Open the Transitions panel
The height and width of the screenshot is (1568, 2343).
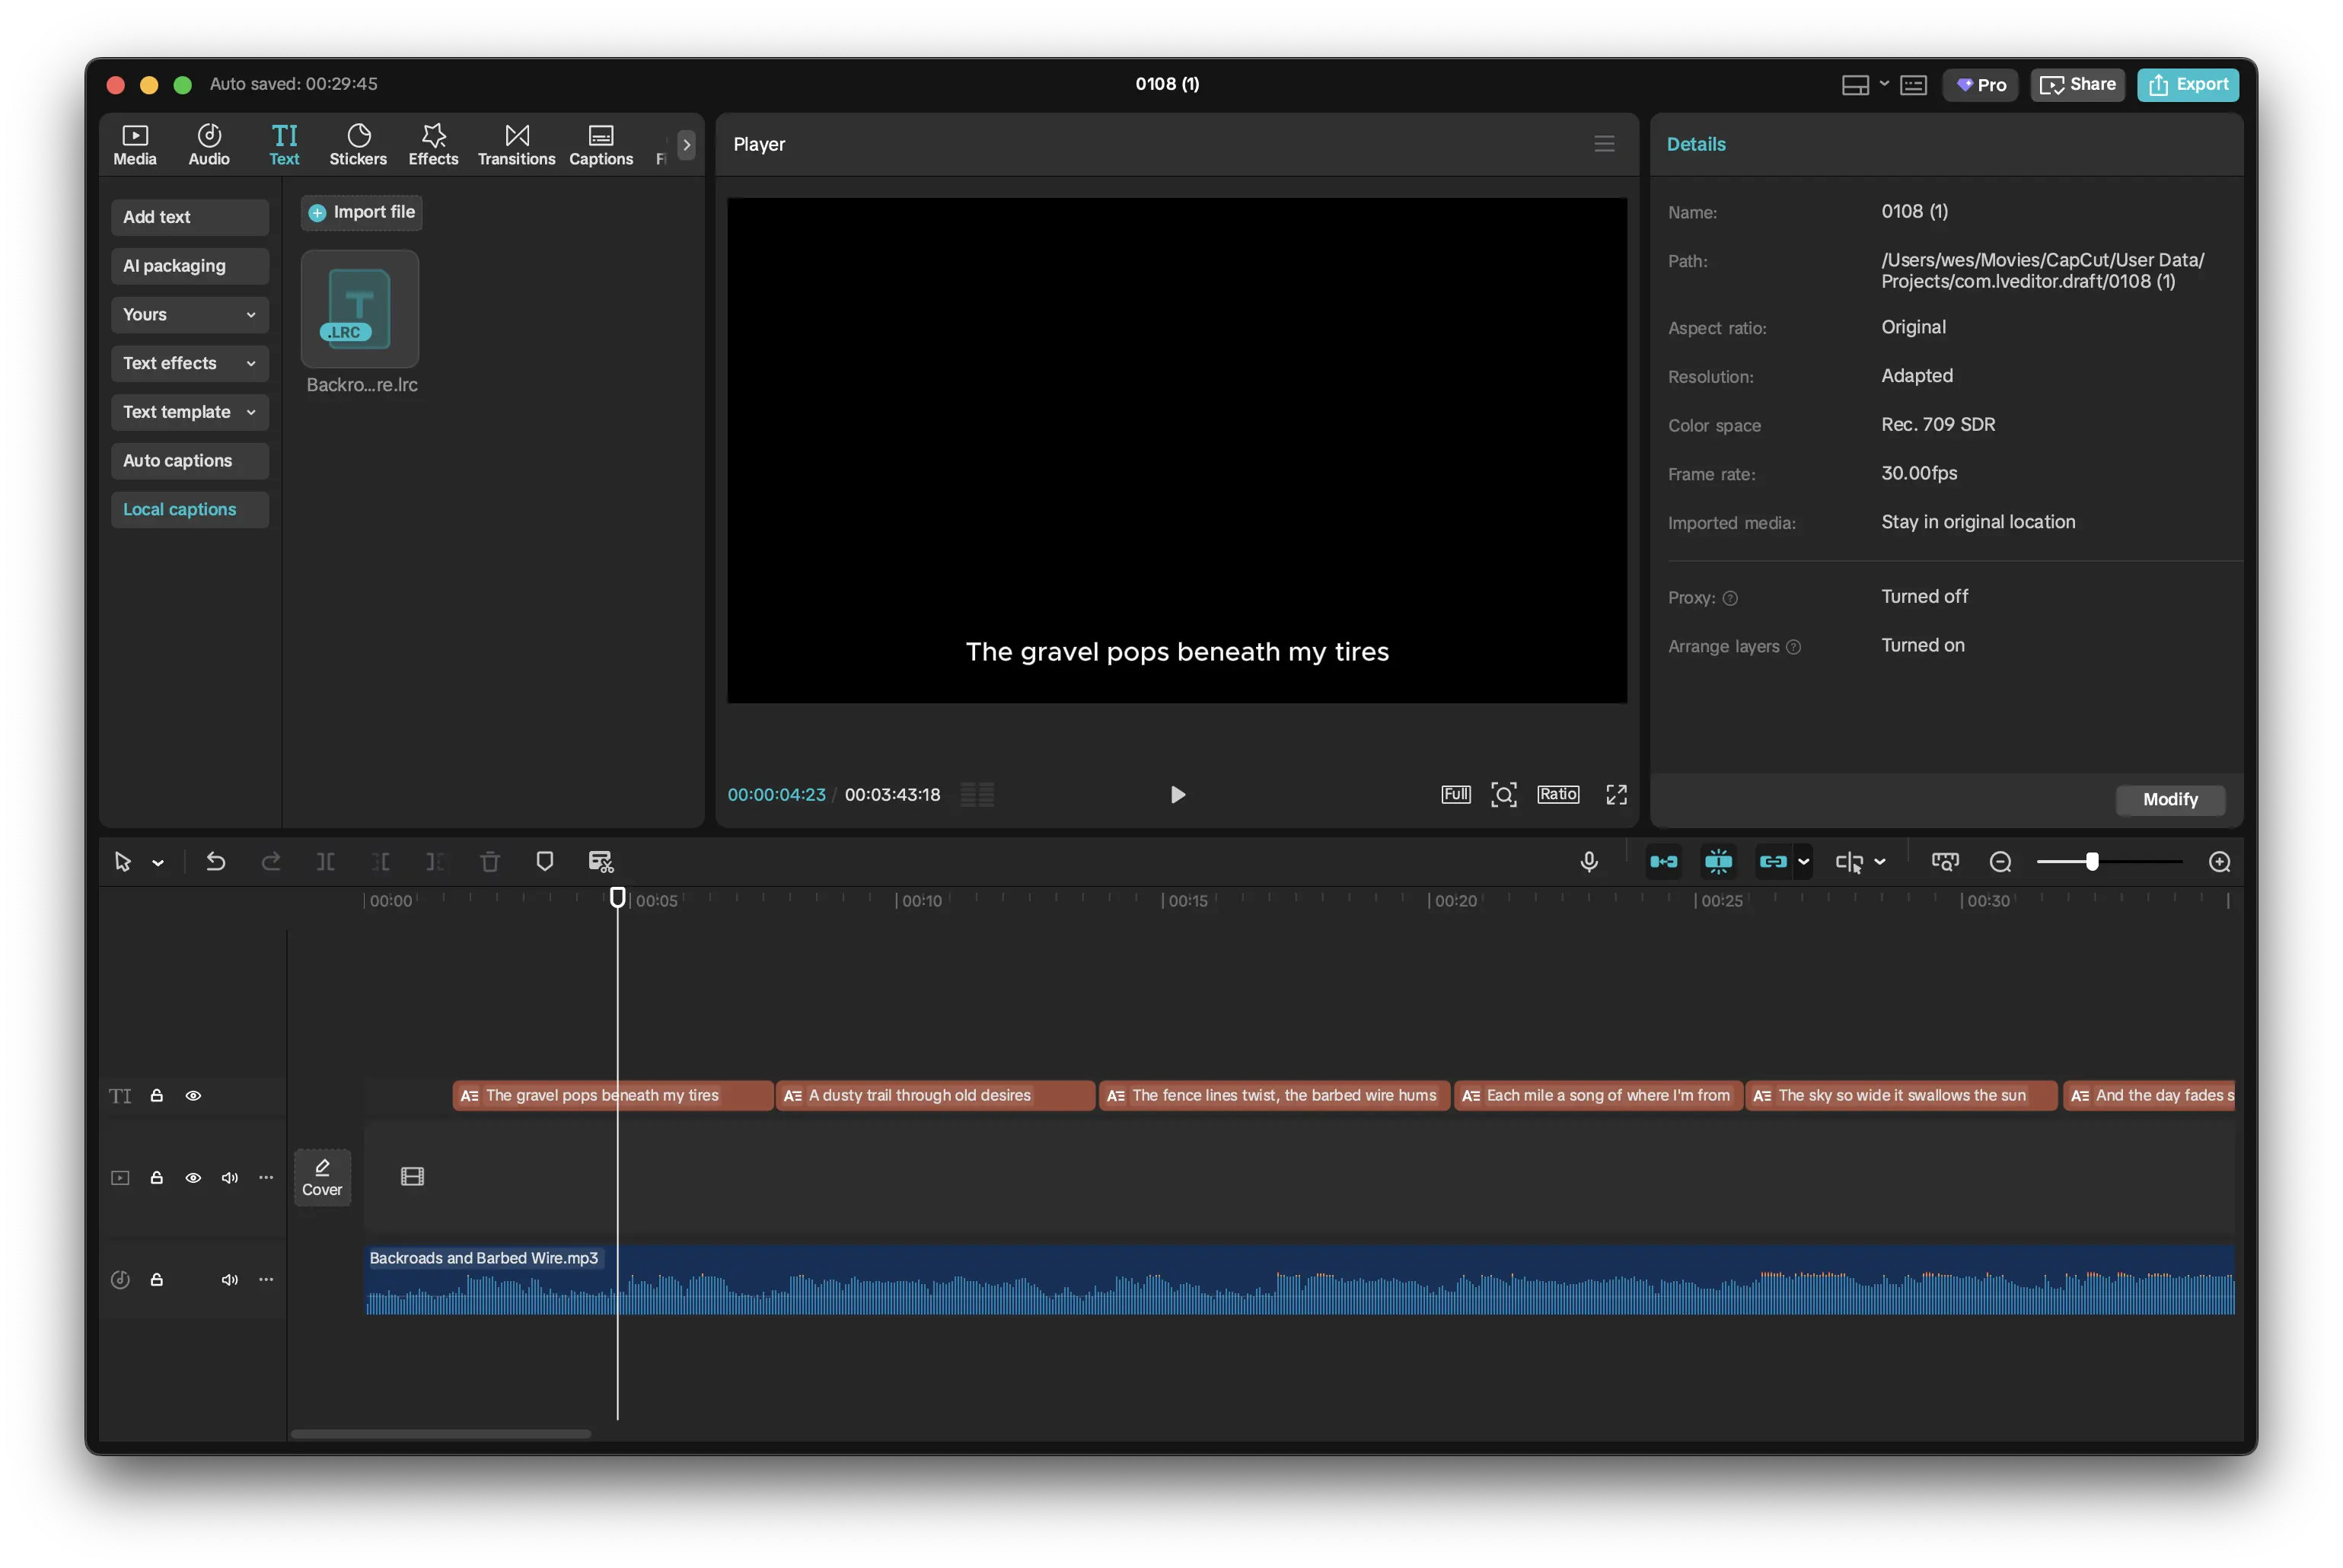pyautogui.click(x=516, y=143)
